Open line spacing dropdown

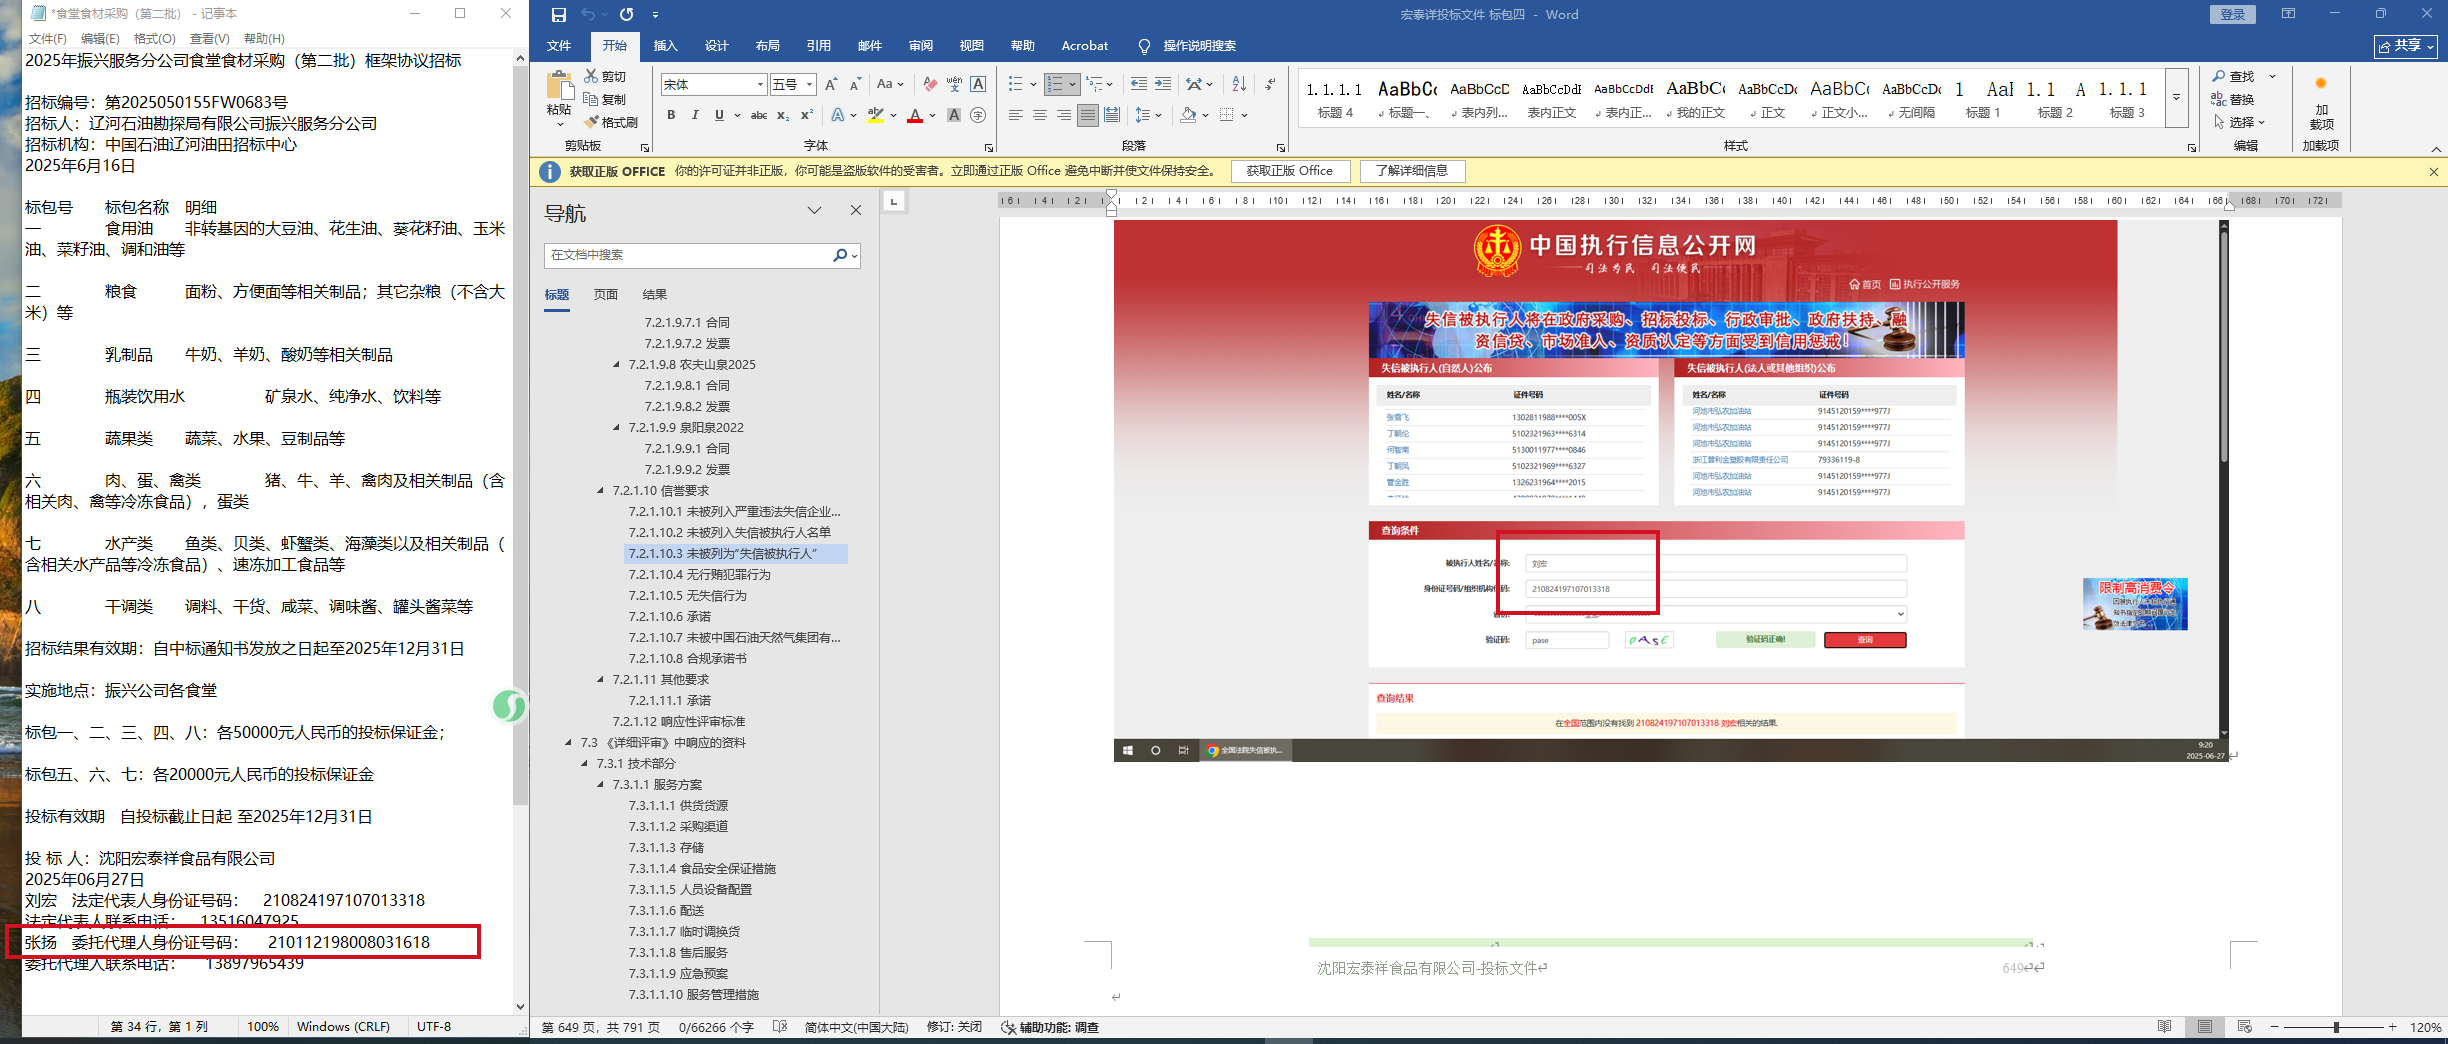[x=1148, y=115]
